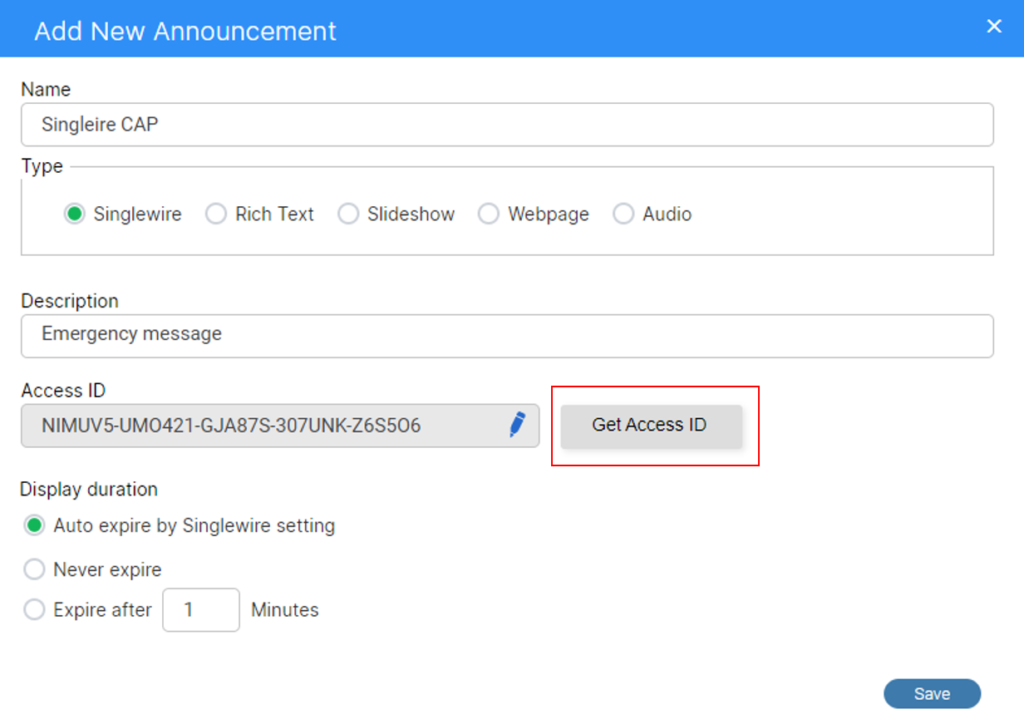
Task: Save the new announcement
Action: (x=932, y=694)
